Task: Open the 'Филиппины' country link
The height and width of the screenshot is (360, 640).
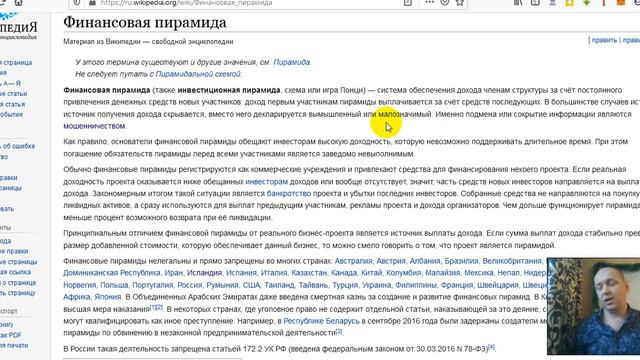Action: [416, 285]
